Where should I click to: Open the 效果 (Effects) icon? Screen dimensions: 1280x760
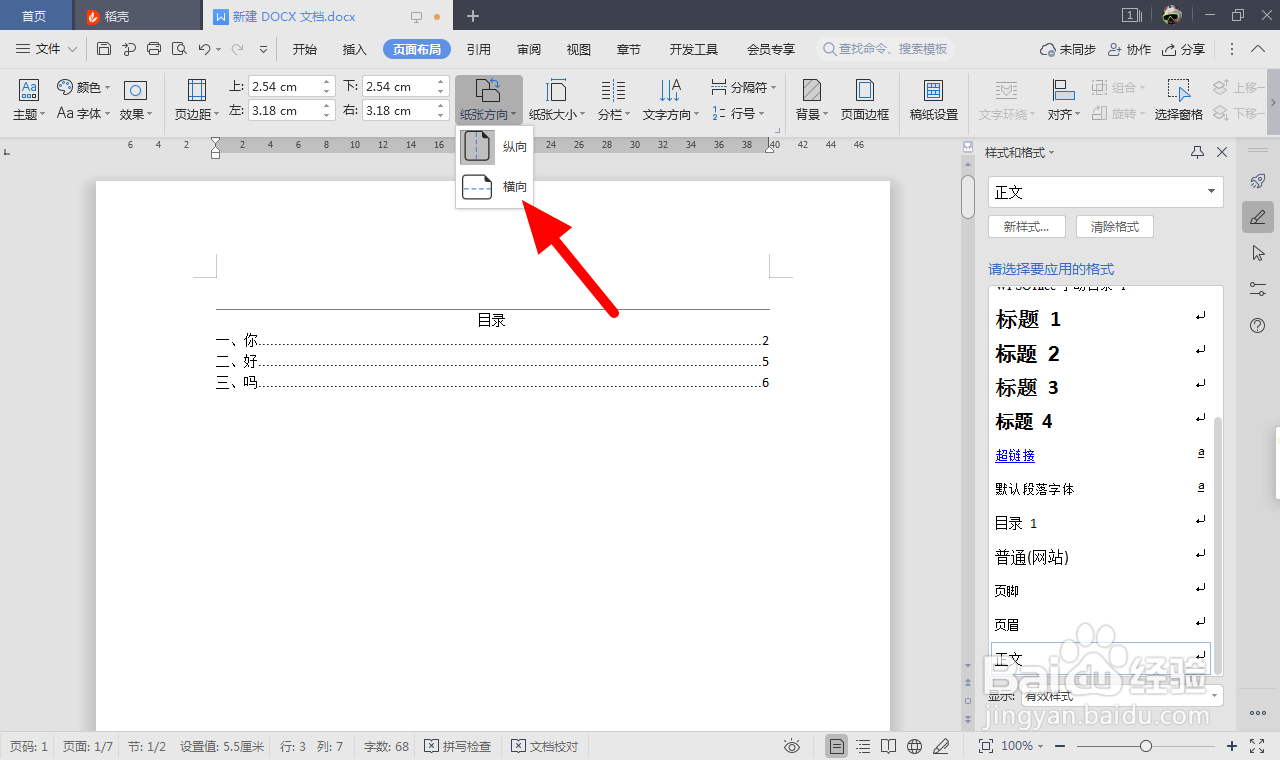[x=135, y=89]
